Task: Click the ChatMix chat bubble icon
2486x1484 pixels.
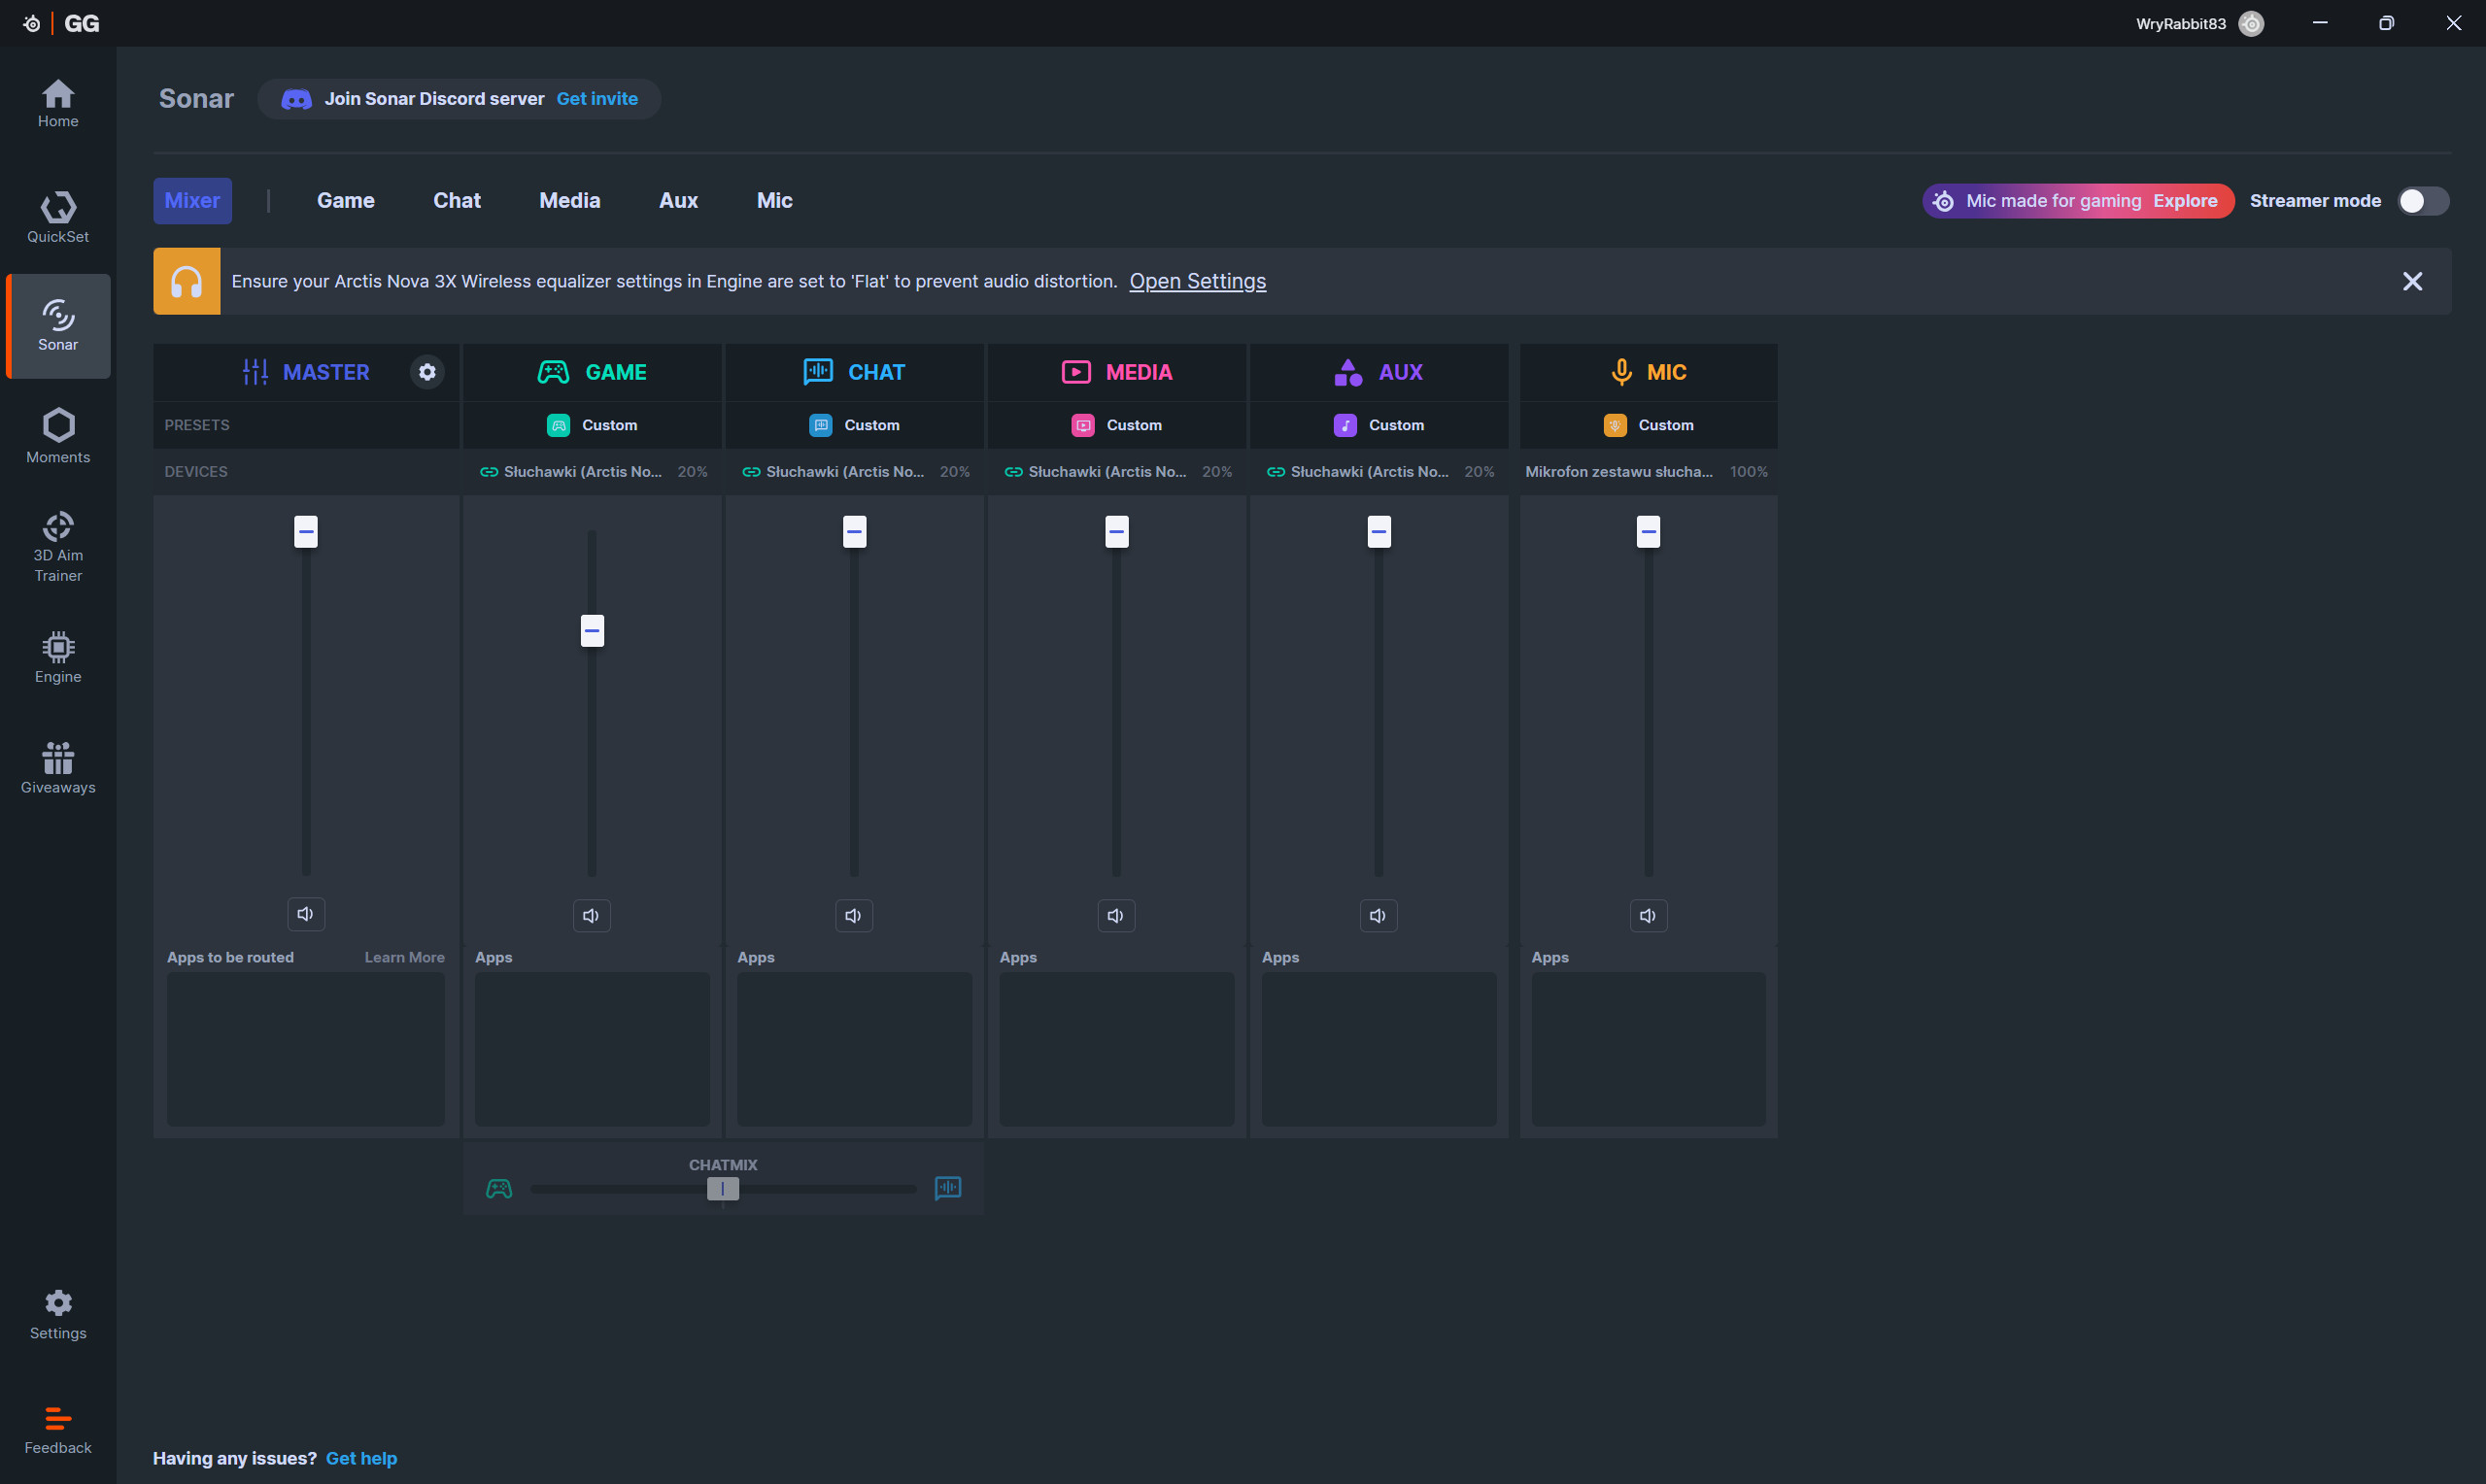Action: point(948,1188)
